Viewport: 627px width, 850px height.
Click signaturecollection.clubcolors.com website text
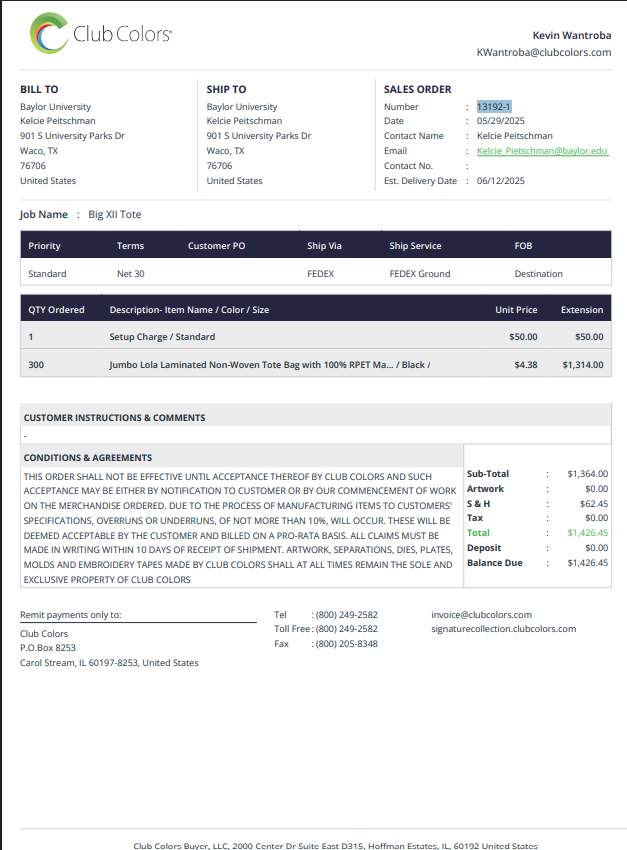[503, 629]
